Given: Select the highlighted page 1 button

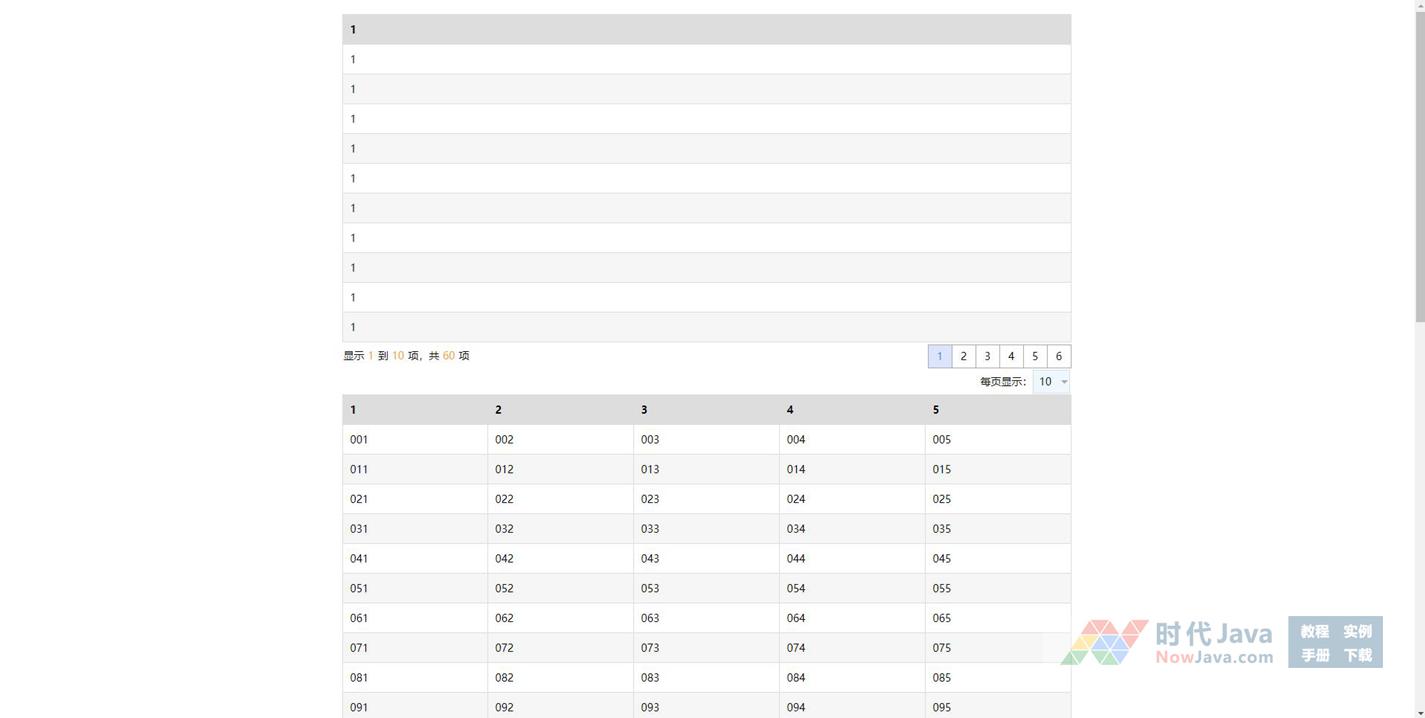Looking at the screenshot, I should coord(939,356).
